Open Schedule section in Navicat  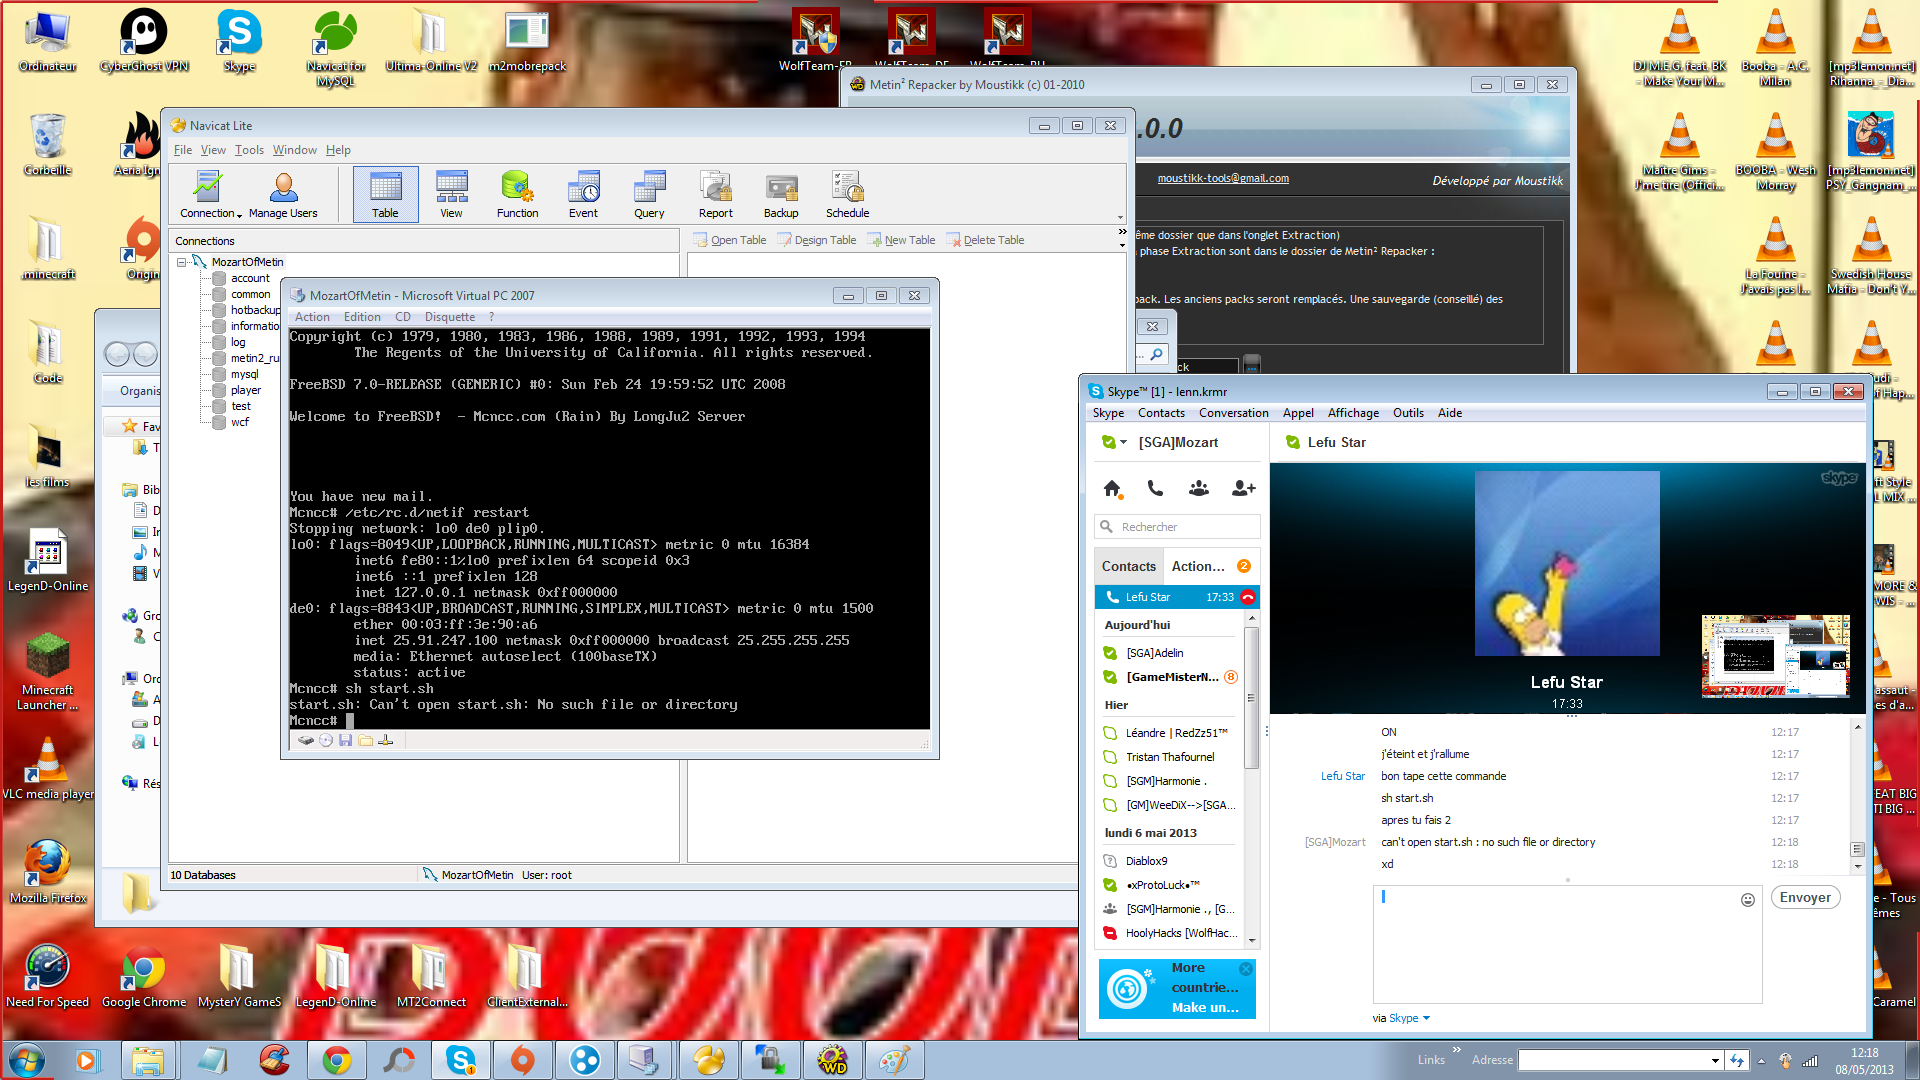[x=847, y=194]
